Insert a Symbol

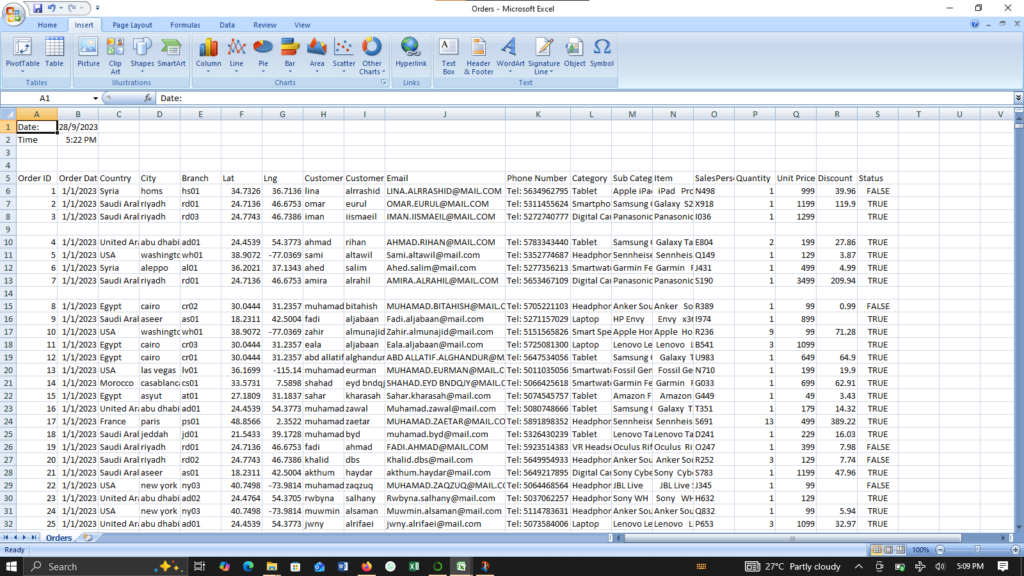[x=601, y=52]
